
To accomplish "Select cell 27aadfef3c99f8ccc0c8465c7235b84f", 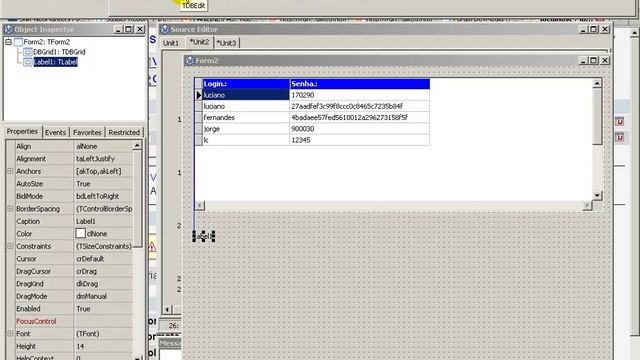I will (x=360, y=106).
